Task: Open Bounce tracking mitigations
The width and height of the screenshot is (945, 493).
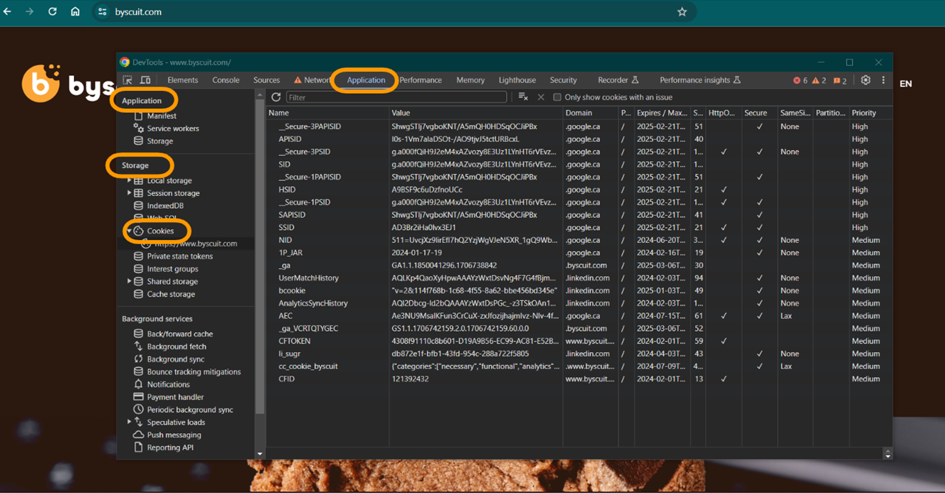Action: 193,372
